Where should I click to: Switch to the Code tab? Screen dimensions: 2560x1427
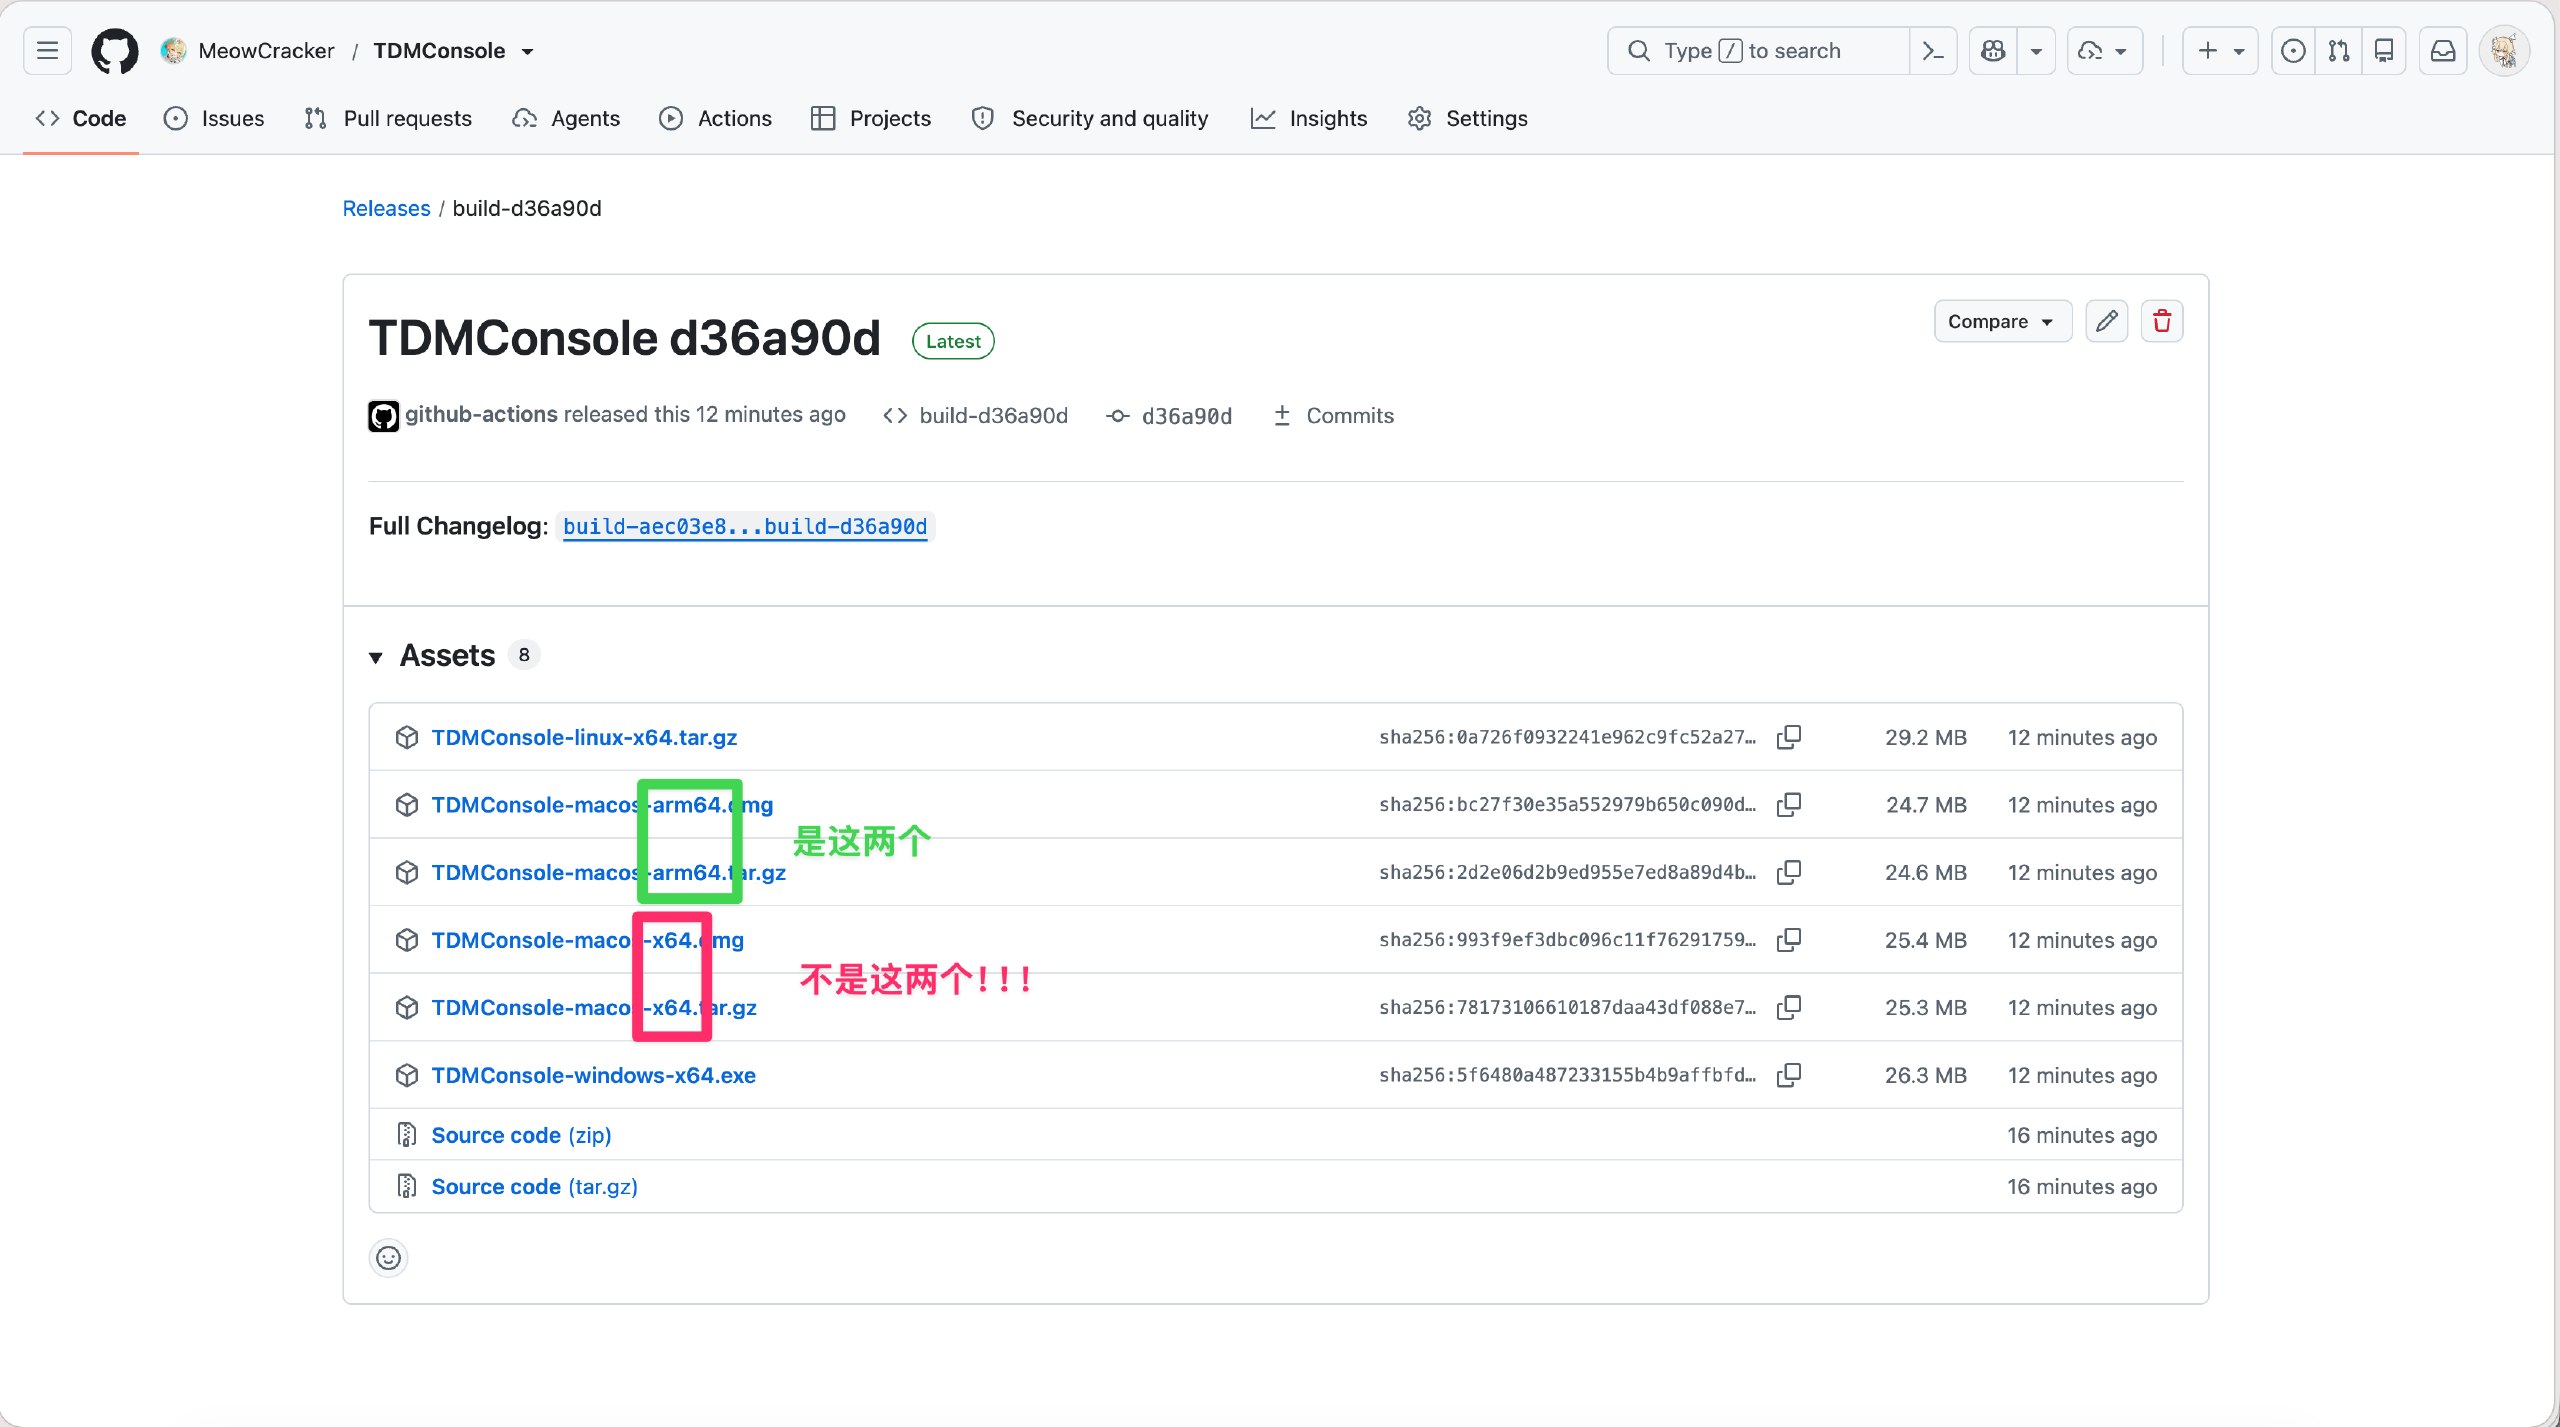81,118
